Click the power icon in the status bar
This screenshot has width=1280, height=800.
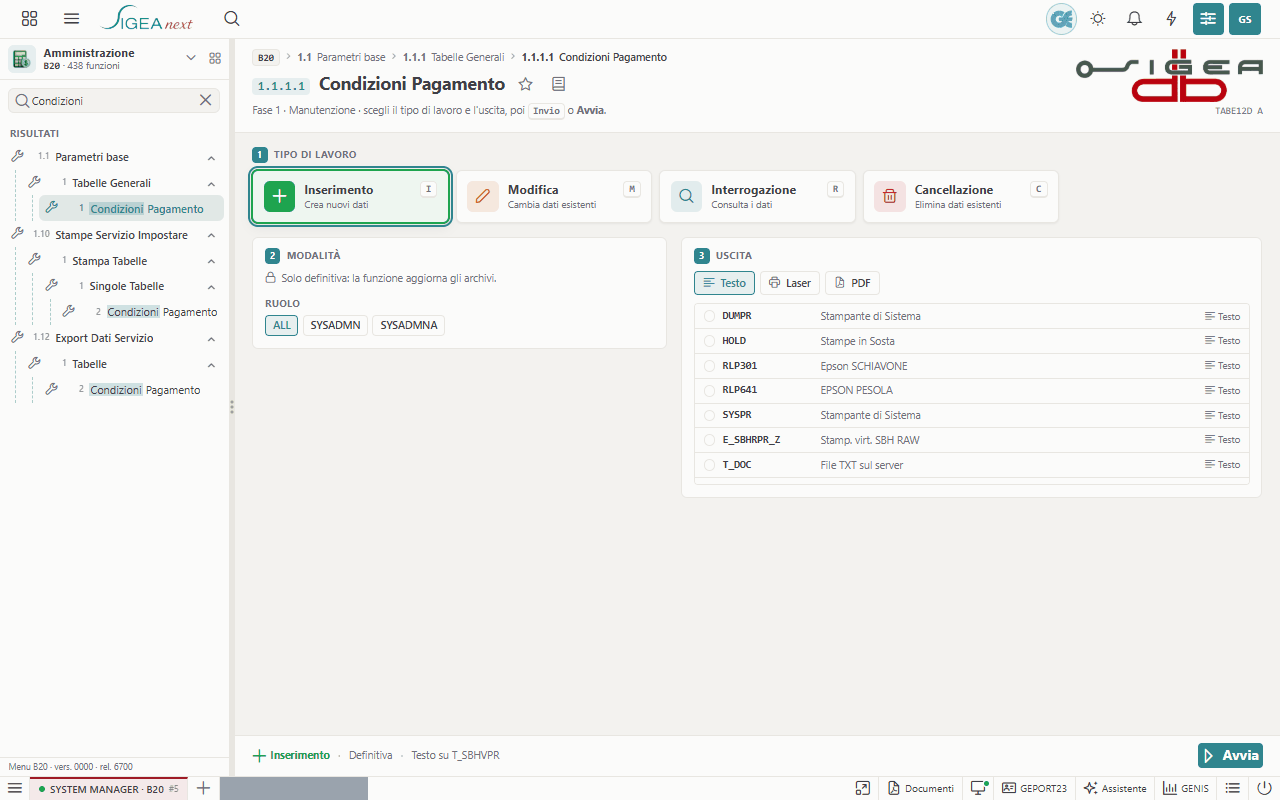1265,788
